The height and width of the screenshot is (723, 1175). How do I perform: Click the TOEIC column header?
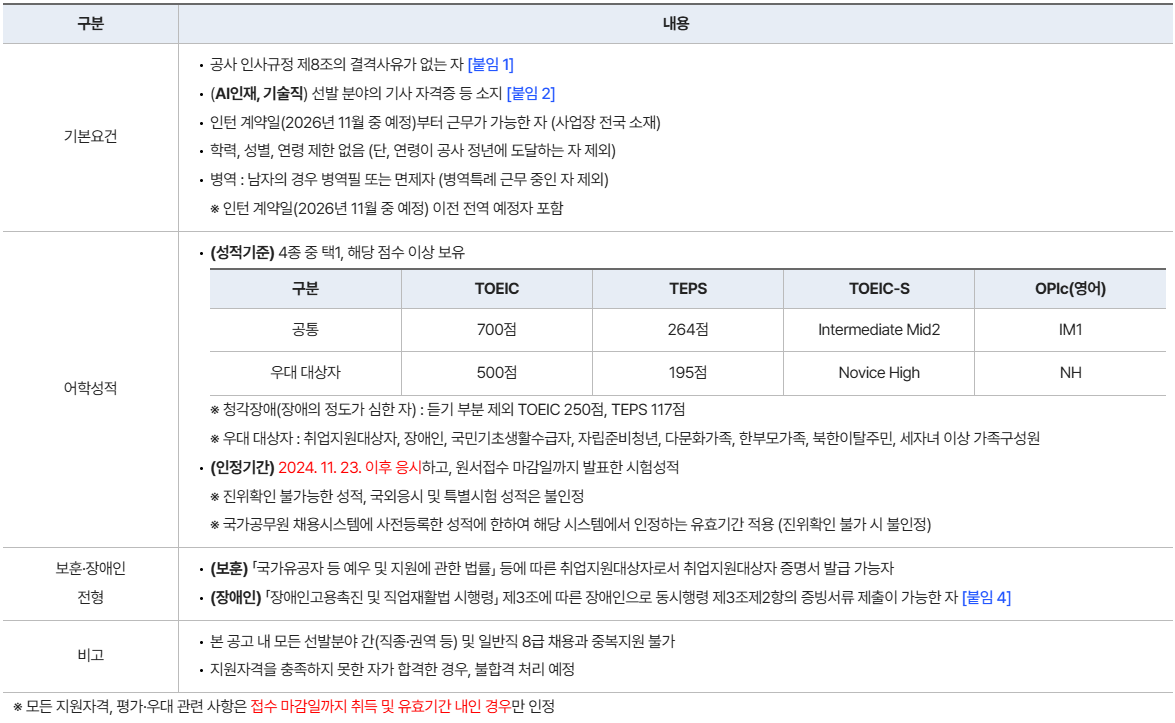coord(497,289)
